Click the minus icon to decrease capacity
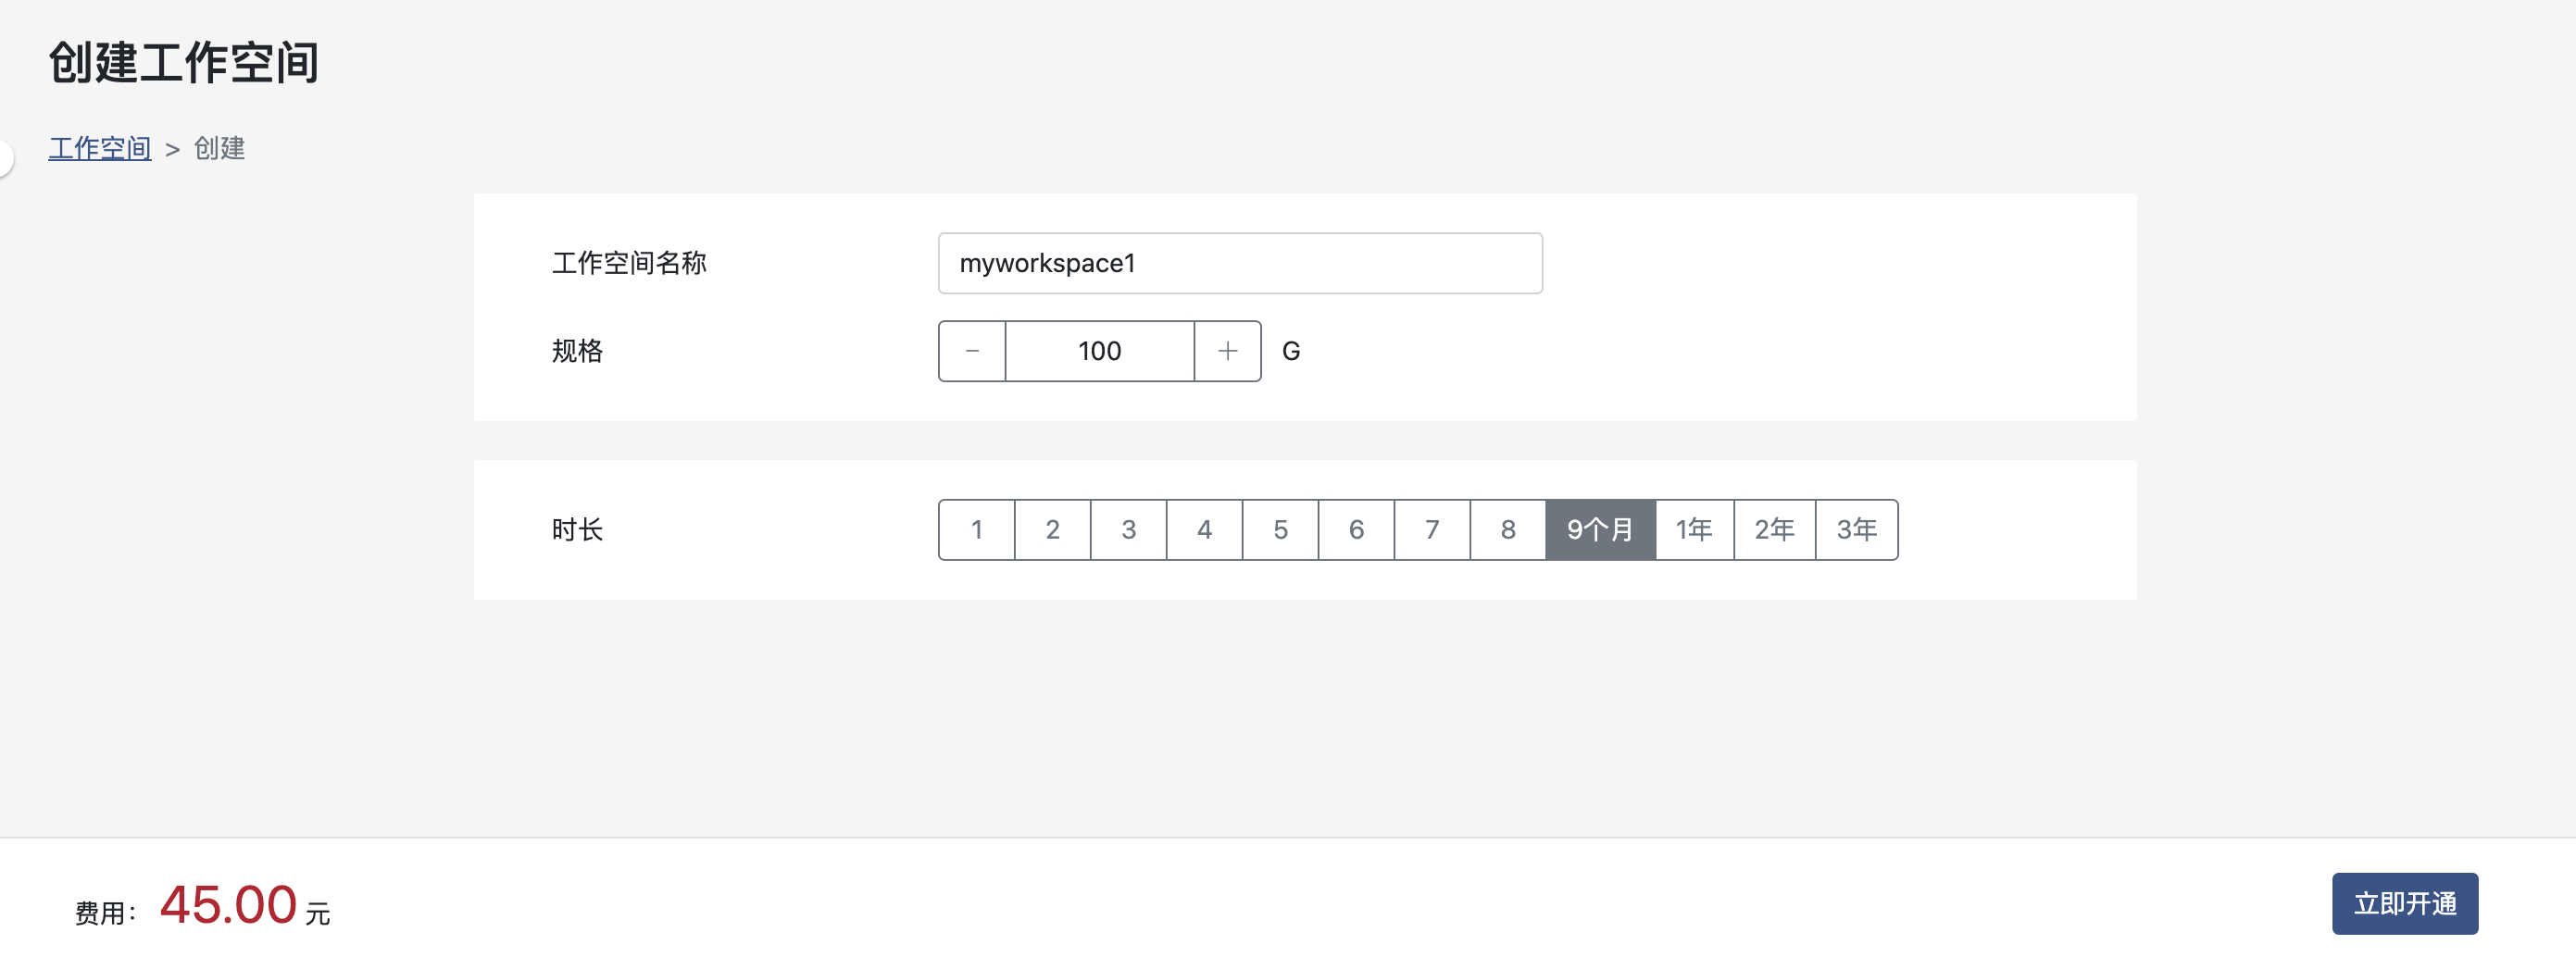2576x957 pixels. tap(972, 351)
